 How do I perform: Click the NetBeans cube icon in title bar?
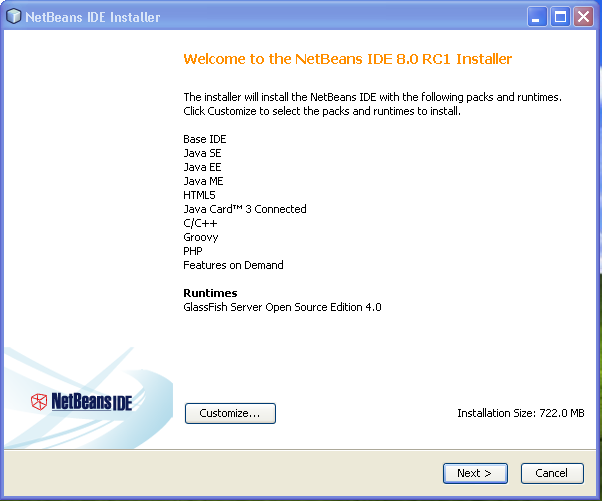click(13, 17)
